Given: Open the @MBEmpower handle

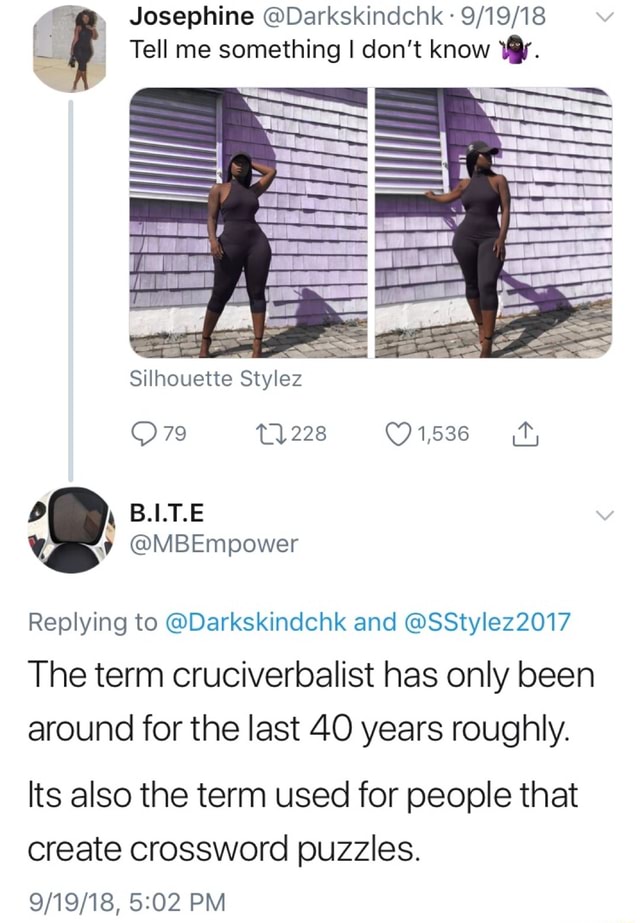Looking at the screenshot, I should click(214, 544).
